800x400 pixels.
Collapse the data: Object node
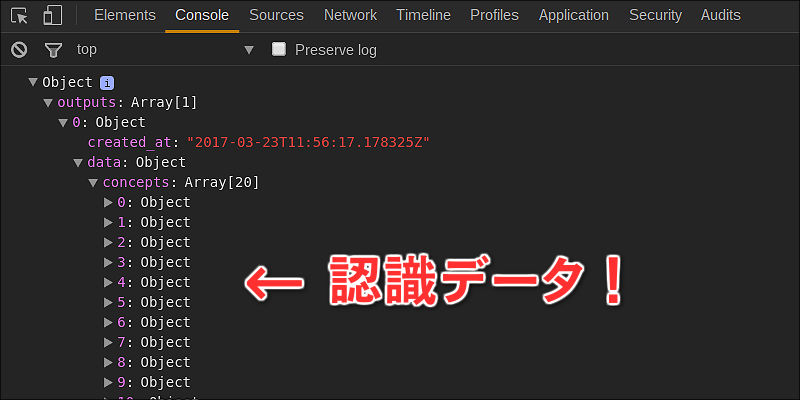pos(78,163)
